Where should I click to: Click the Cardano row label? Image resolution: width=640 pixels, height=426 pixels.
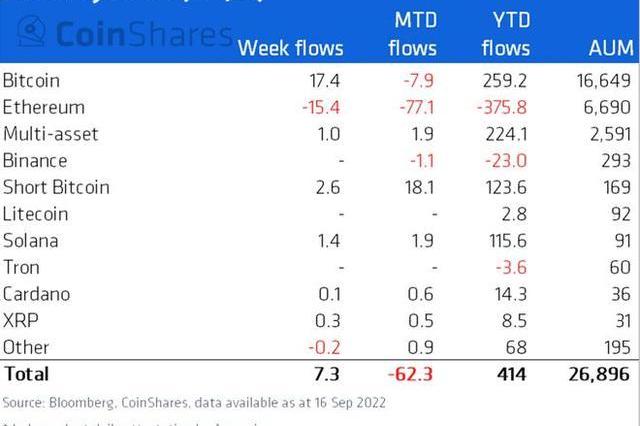pos(36,294)
